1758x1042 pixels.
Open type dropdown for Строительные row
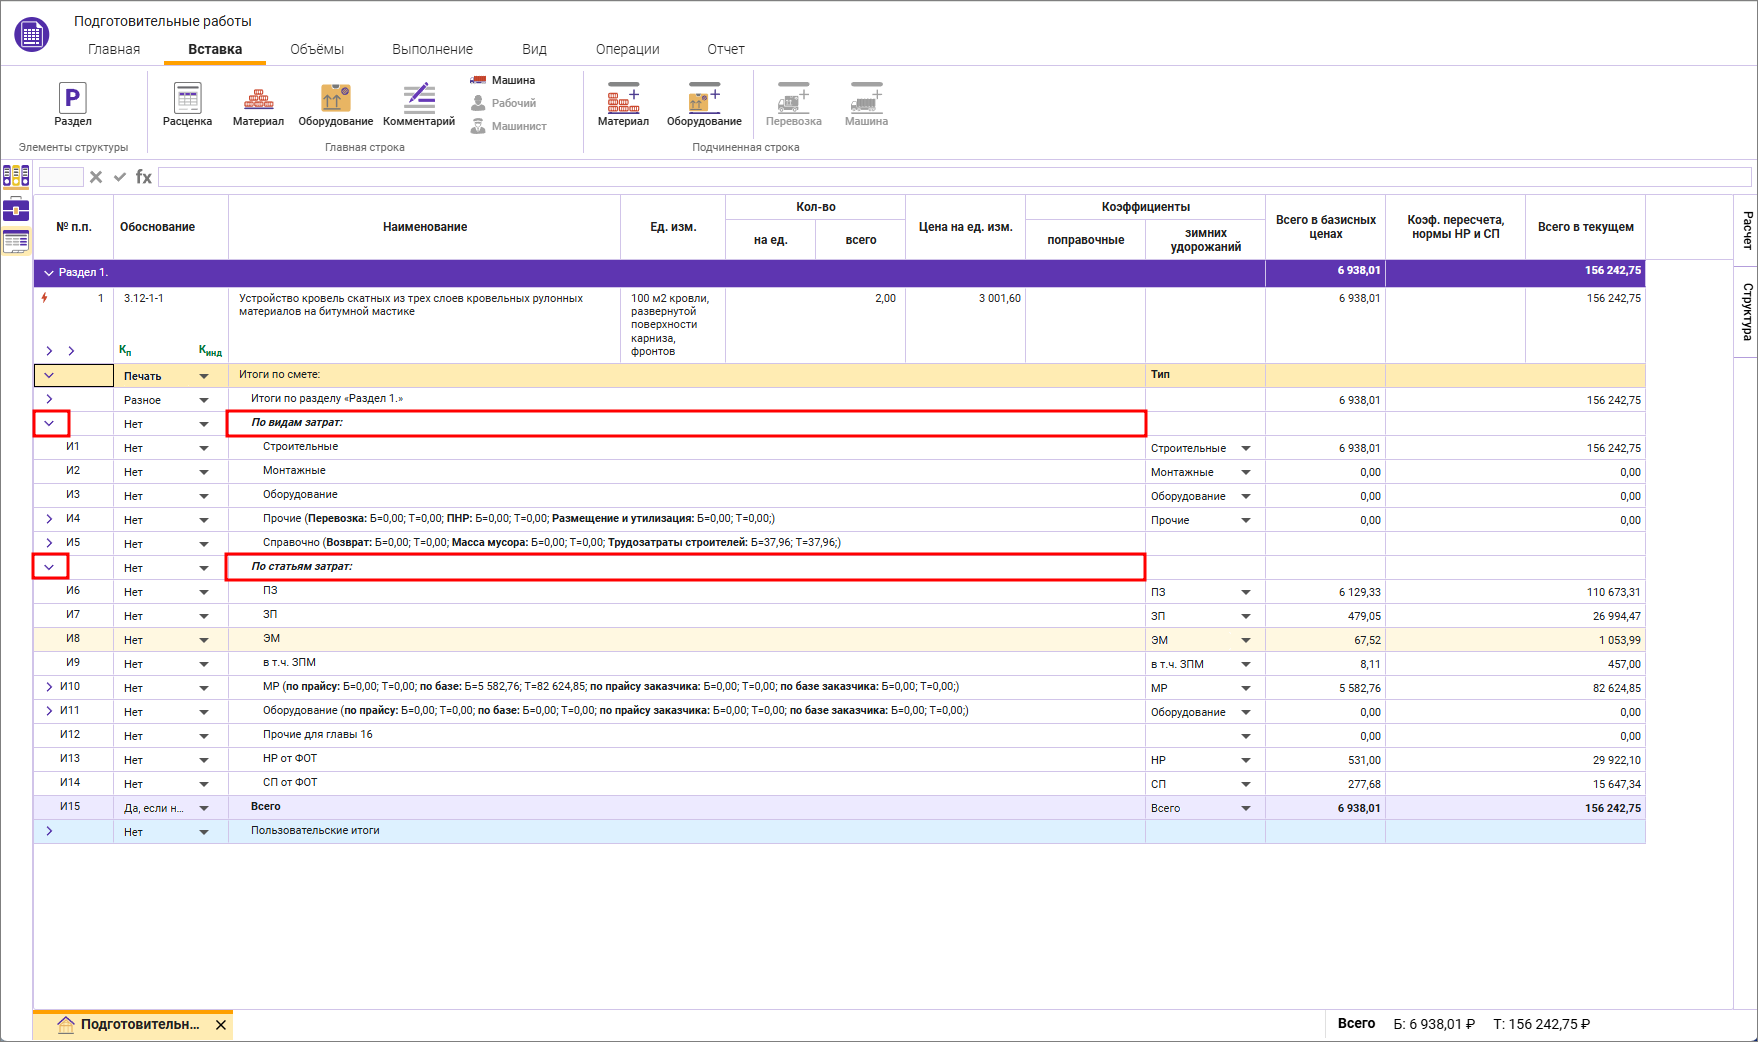[x=1246, y=449]
